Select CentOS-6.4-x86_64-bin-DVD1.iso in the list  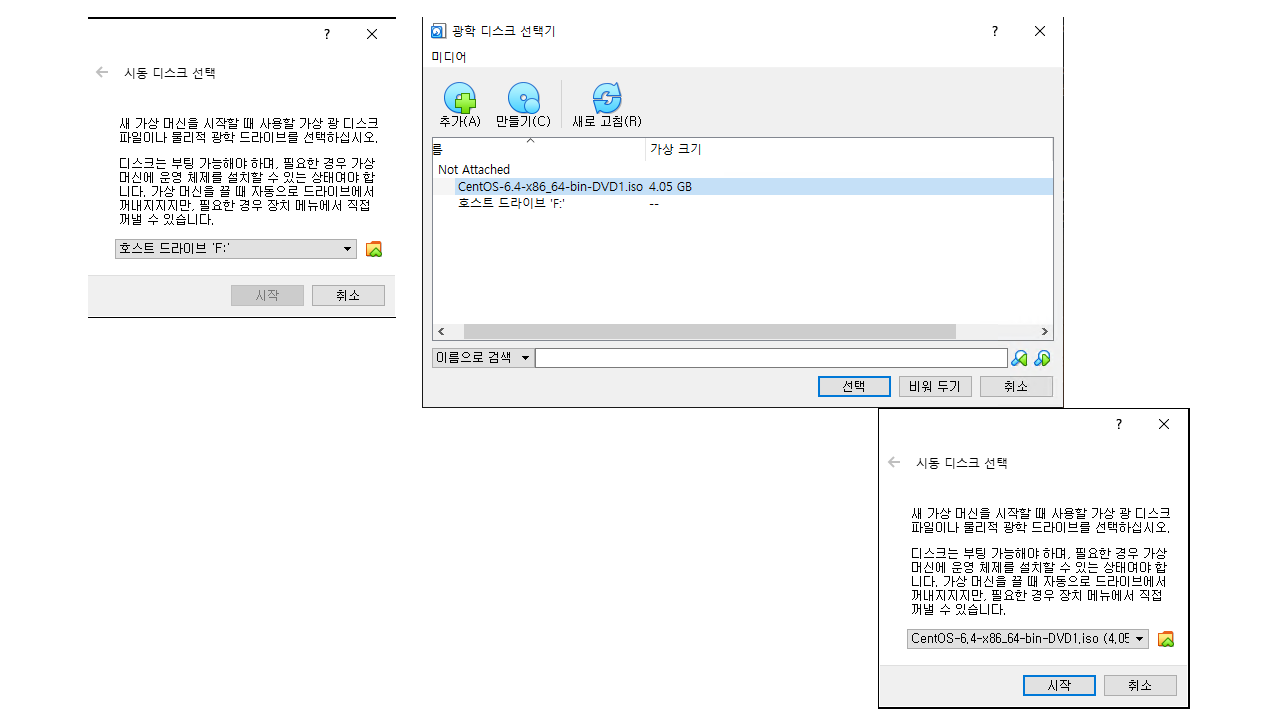[549, 187]
